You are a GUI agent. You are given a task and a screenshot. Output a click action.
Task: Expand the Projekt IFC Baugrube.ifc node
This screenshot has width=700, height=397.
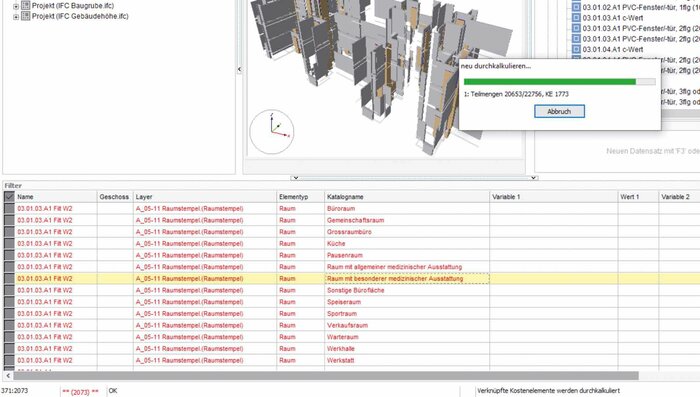(x=16, y=6)
